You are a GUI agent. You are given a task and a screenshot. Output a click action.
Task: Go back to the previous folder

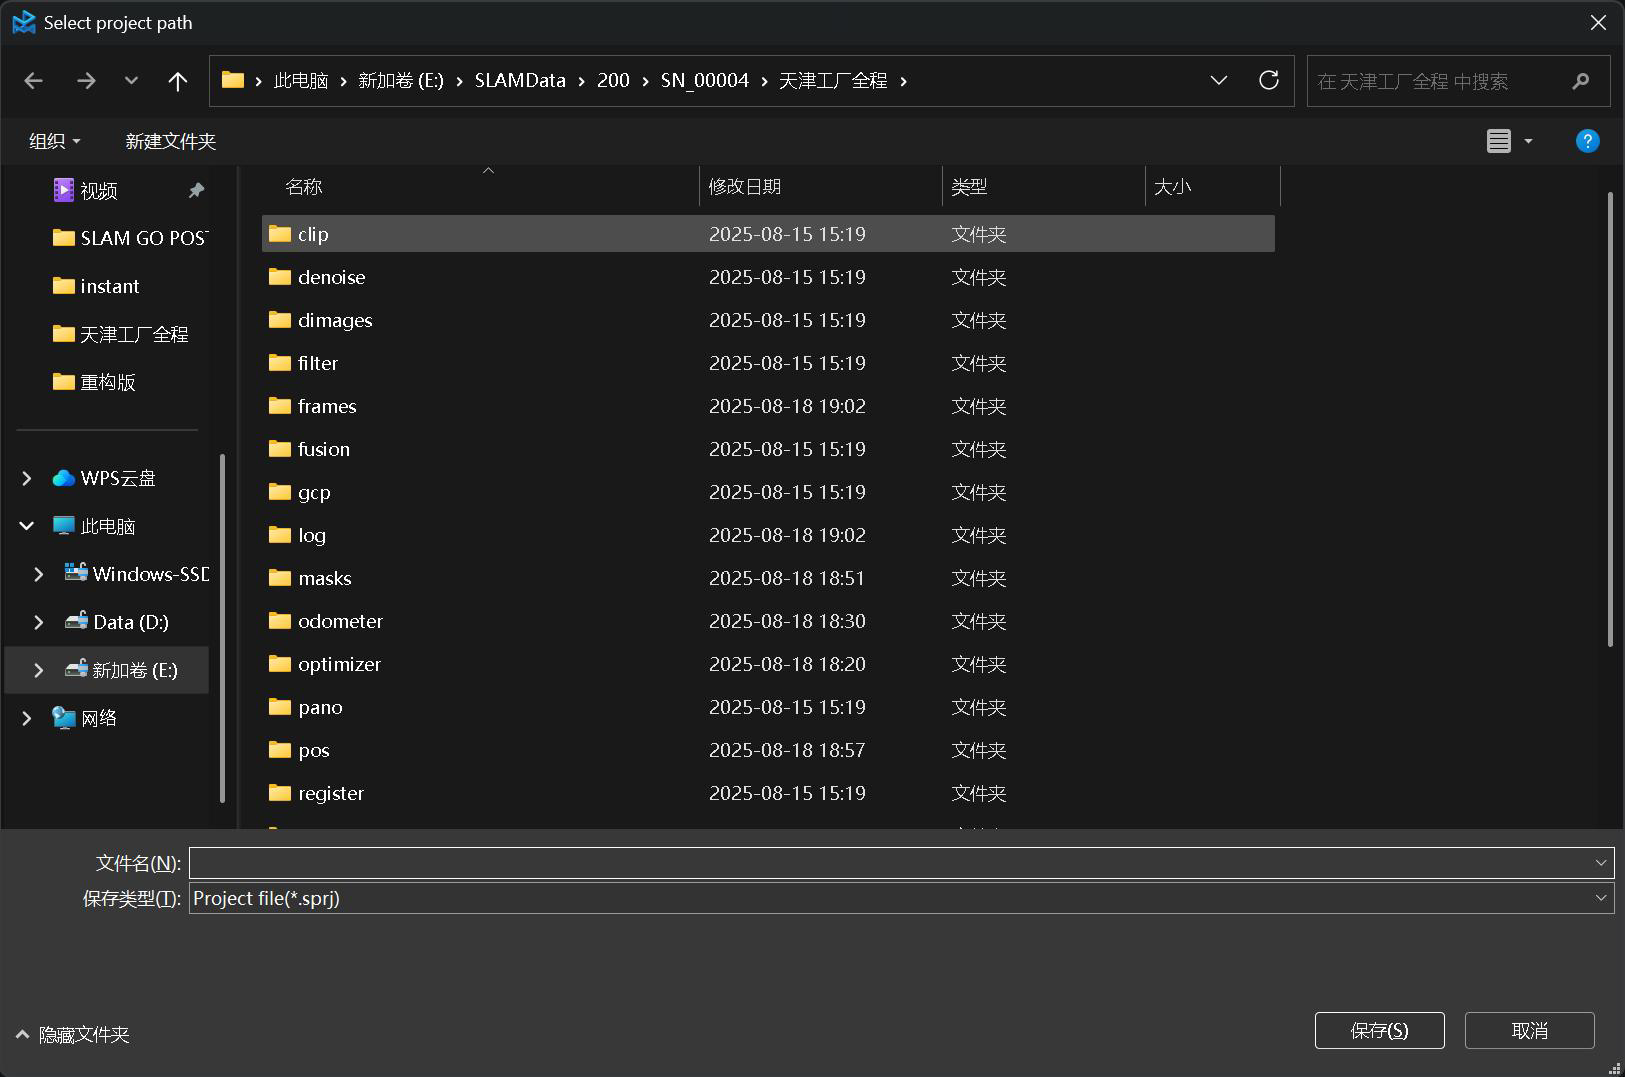click(34, 81)
